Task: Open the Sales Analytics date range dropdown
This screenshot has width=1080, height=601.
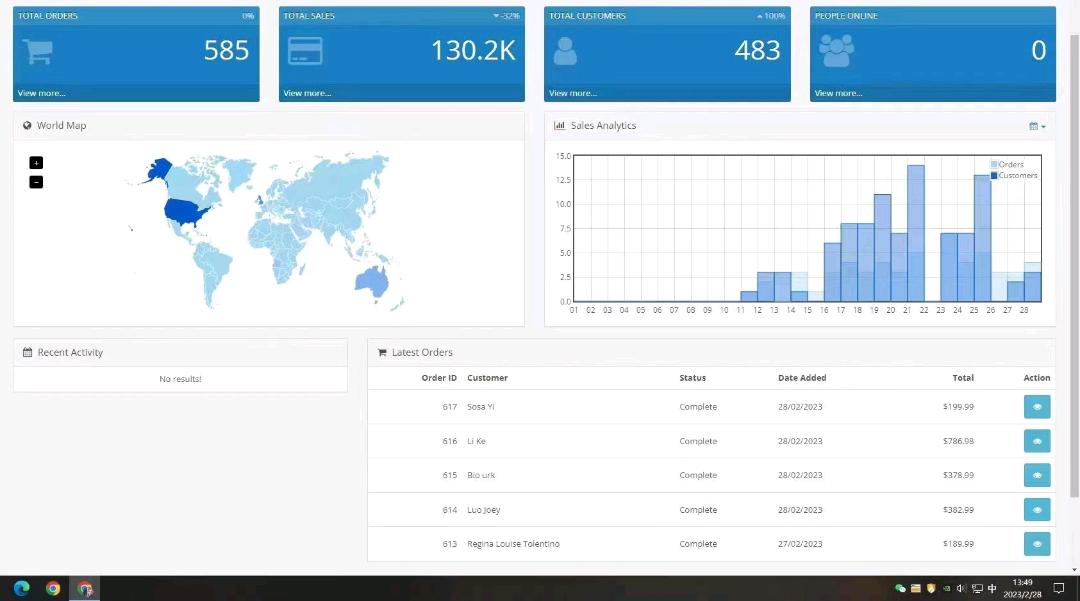Action: tap(1037, 126)
